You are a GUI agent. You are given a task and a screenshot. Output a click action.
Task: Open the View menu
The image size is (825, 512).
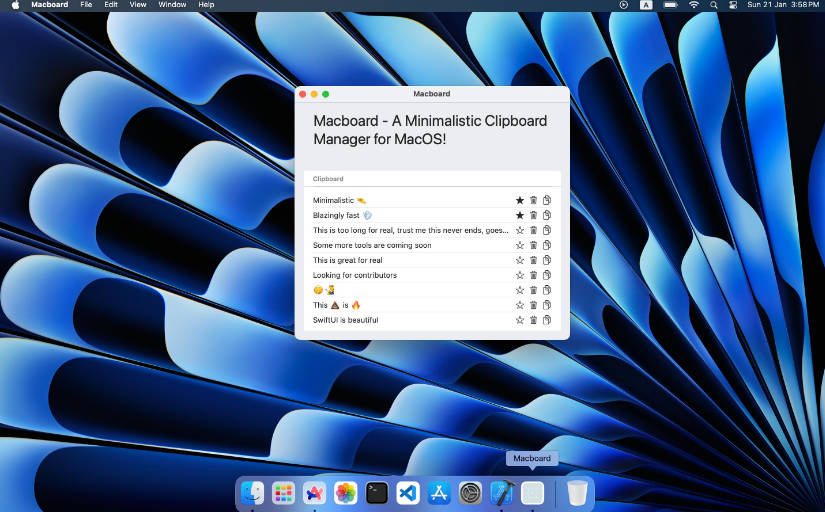[138, 5]
